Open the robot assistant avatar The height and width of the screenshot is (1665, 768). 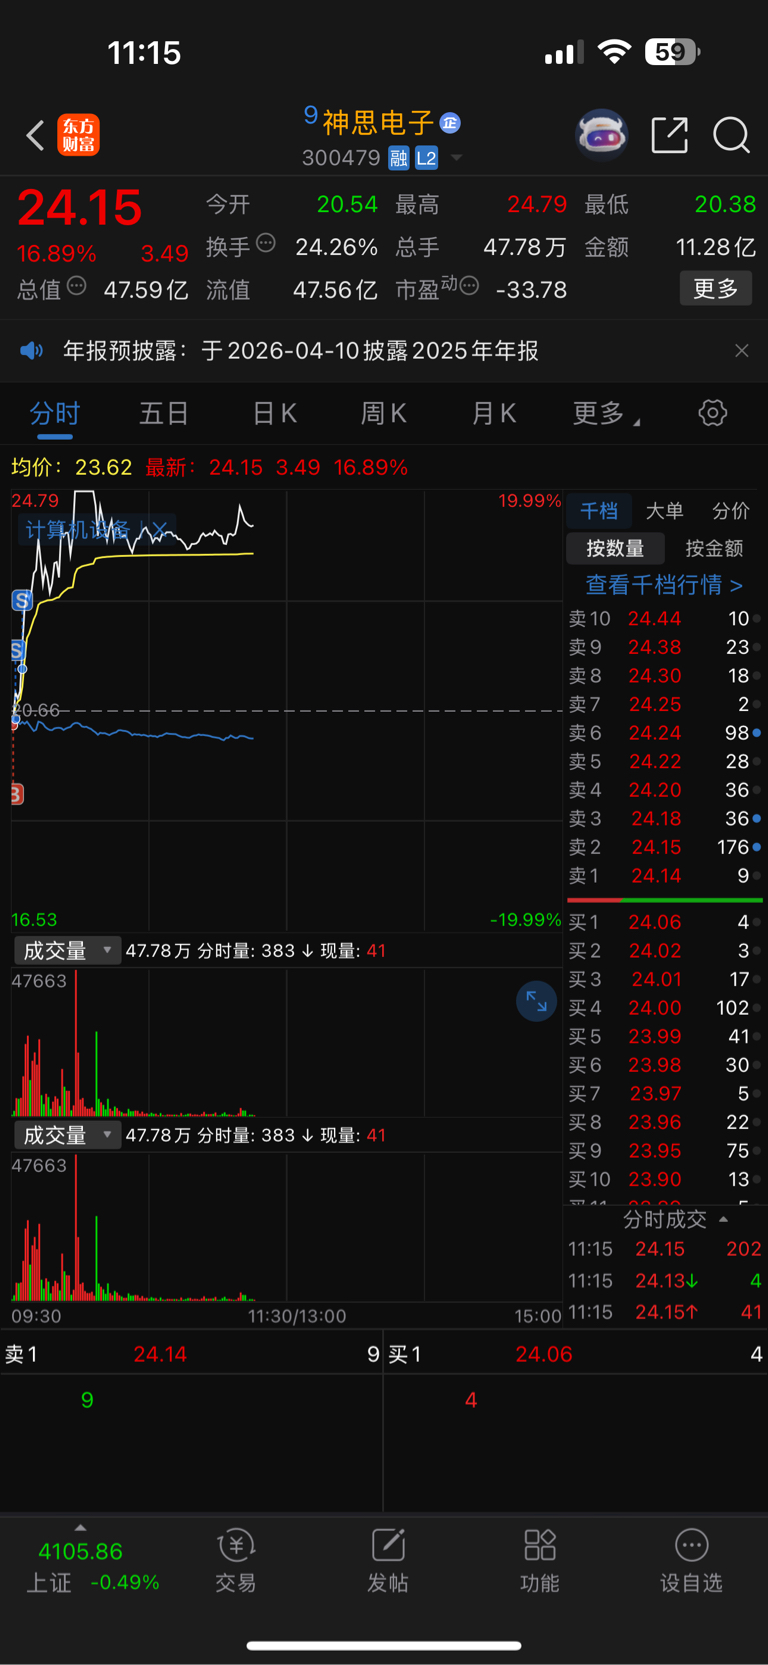(x=601, y=134)
